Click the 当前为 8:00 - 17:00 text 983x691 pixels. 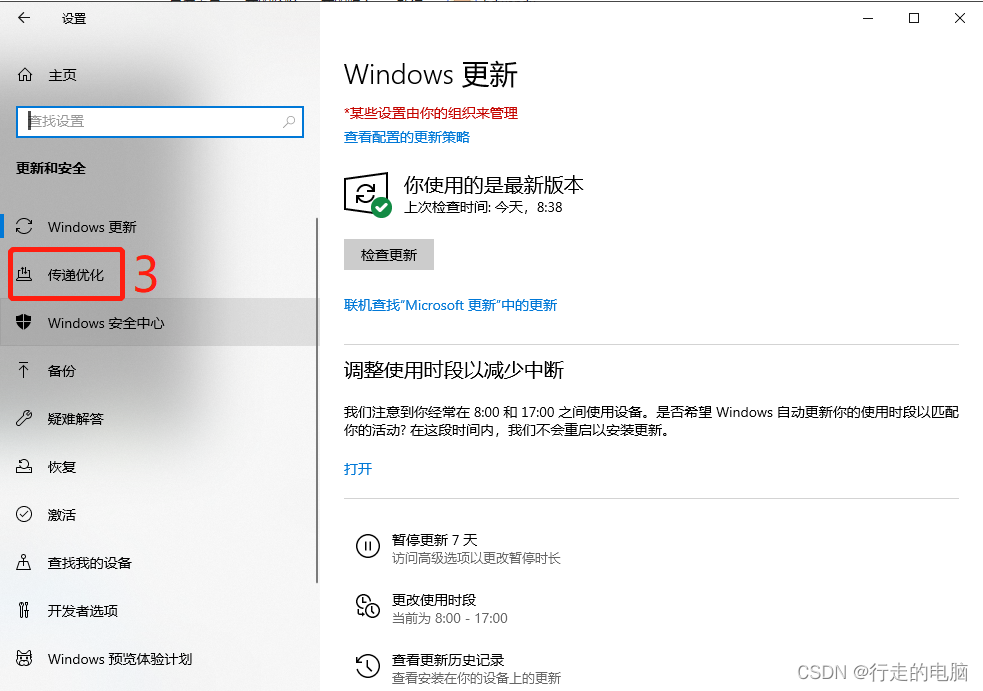coord(449,618)
